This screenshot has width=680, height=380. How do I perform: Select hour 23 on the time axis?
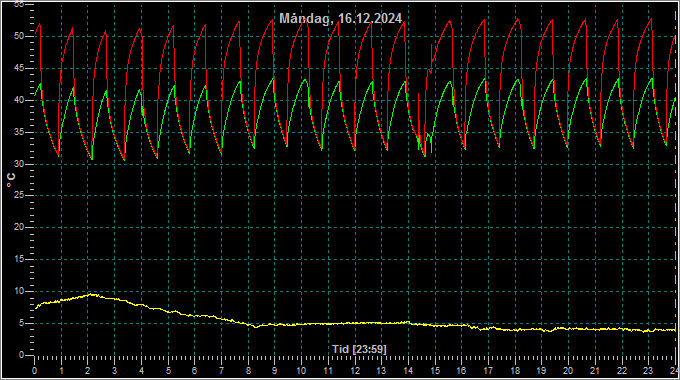[x=648, y=371]
